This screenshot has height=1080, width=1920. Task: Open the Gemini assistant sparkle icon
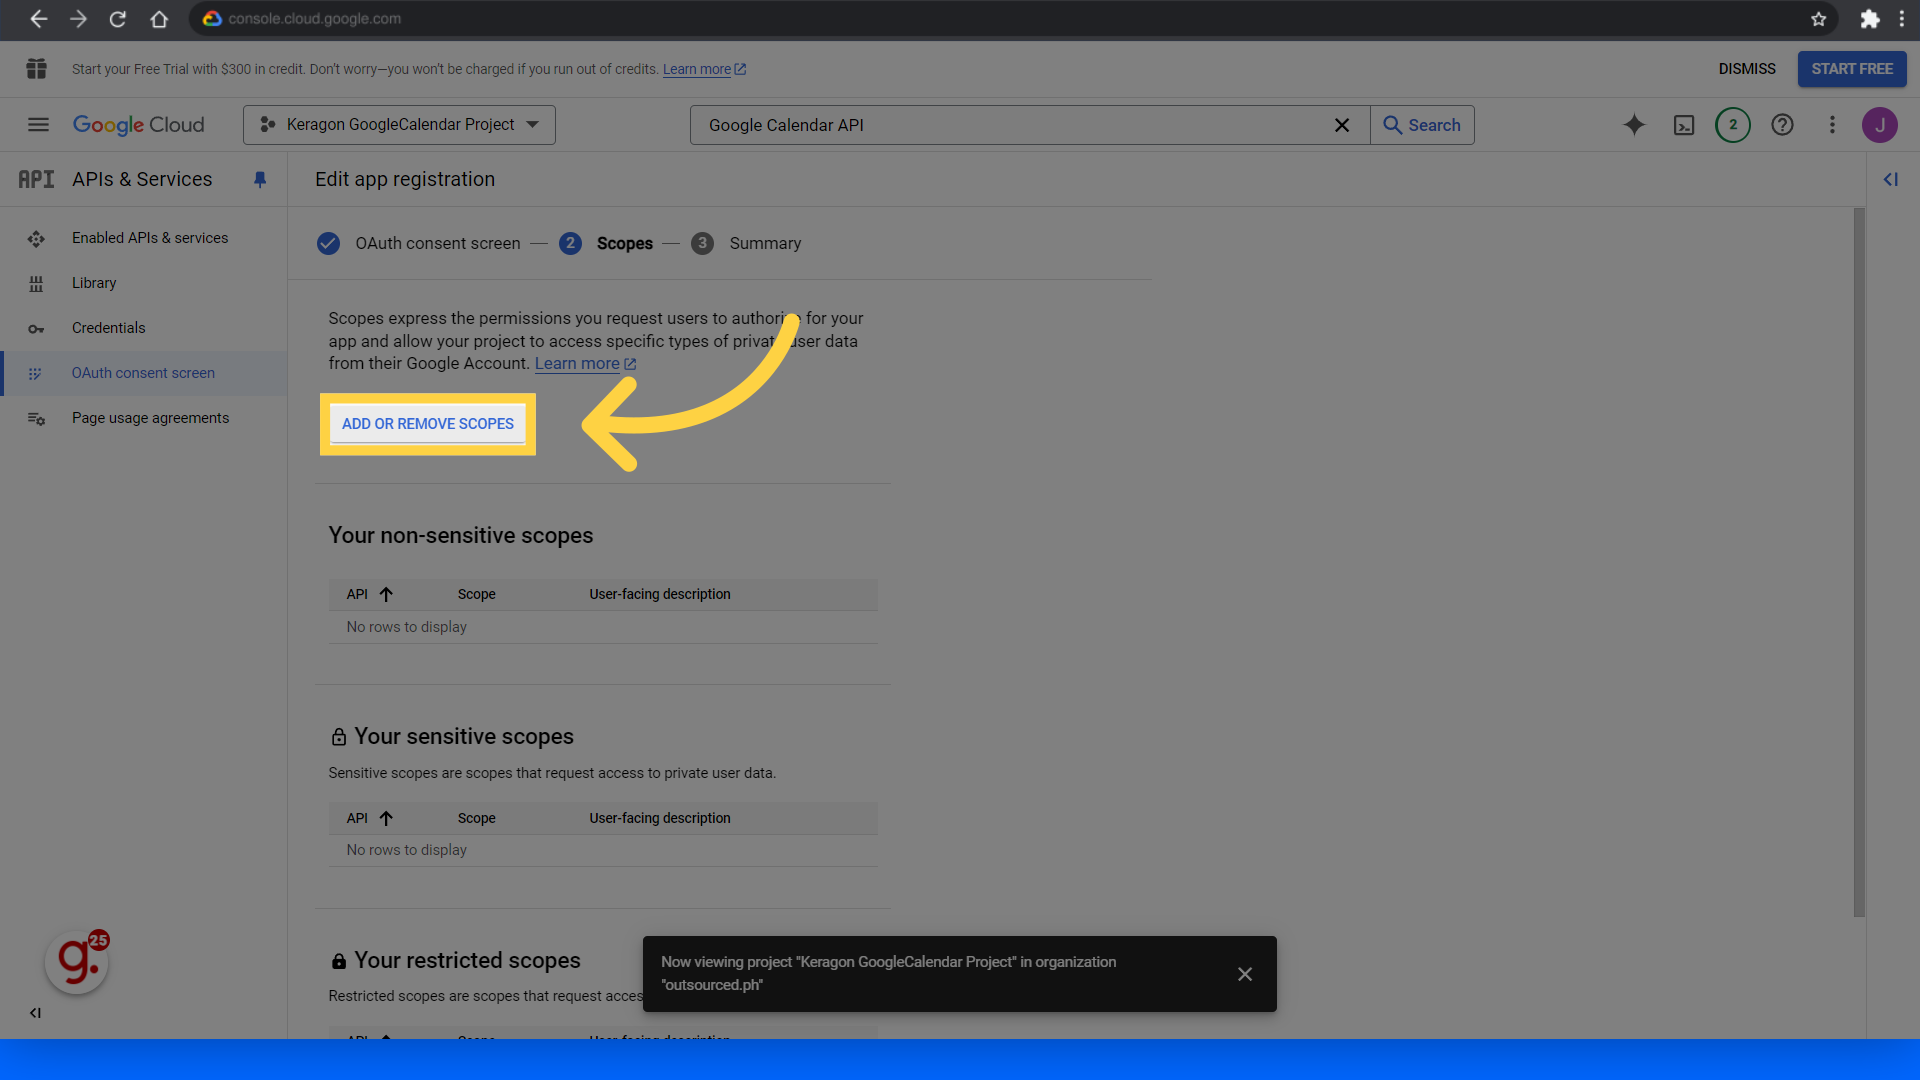tap(1634, 125)
